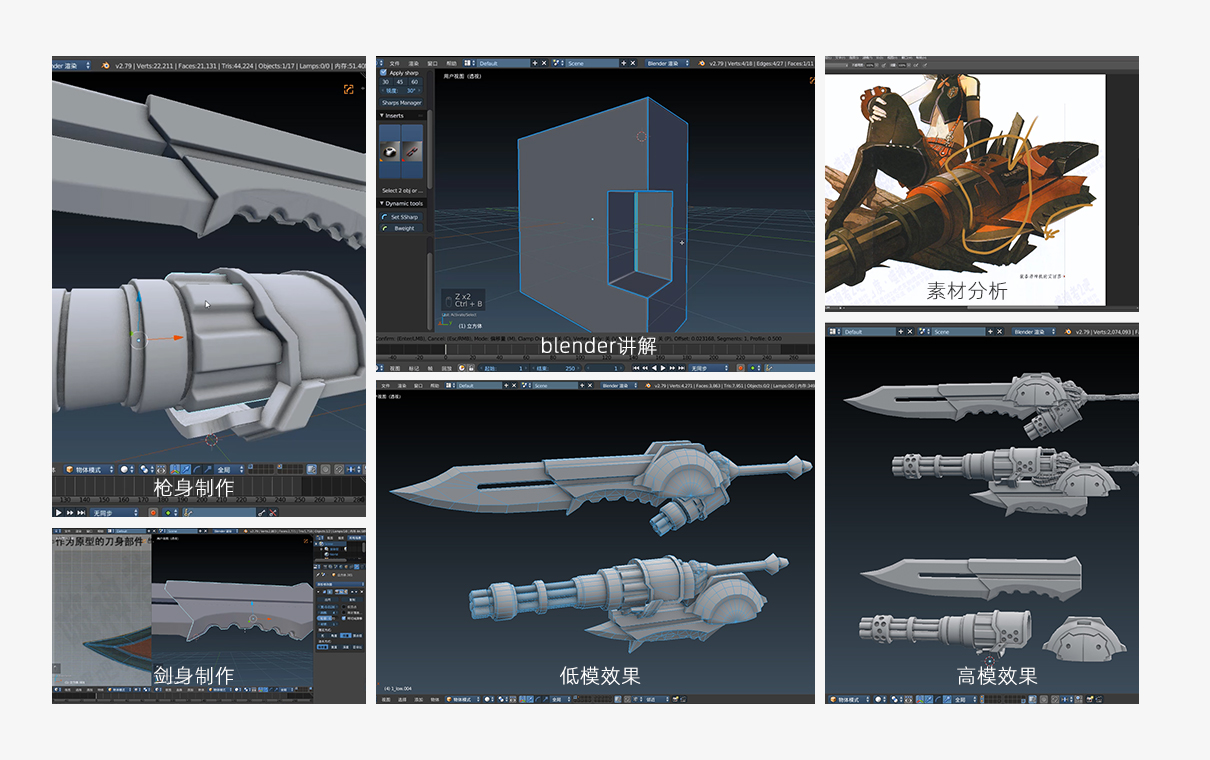Play animation in reverse in tutorial timeline
1210x760 pixels.
[655, 368]
